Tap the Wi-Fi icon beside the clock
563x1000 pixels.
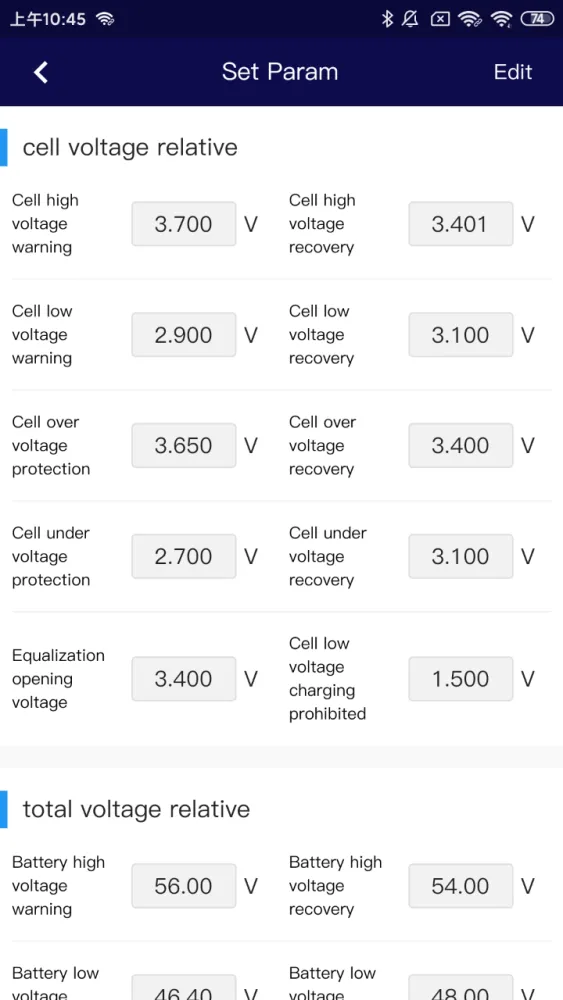tap(105, 19)
